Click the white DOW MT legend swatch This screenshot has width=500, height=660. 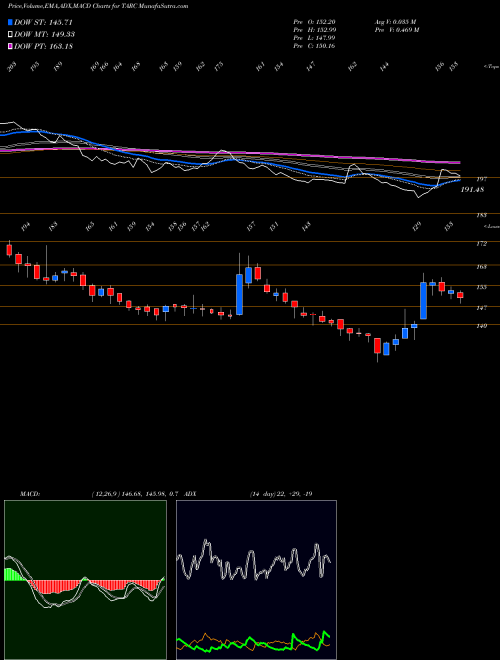tap(10, 34)
